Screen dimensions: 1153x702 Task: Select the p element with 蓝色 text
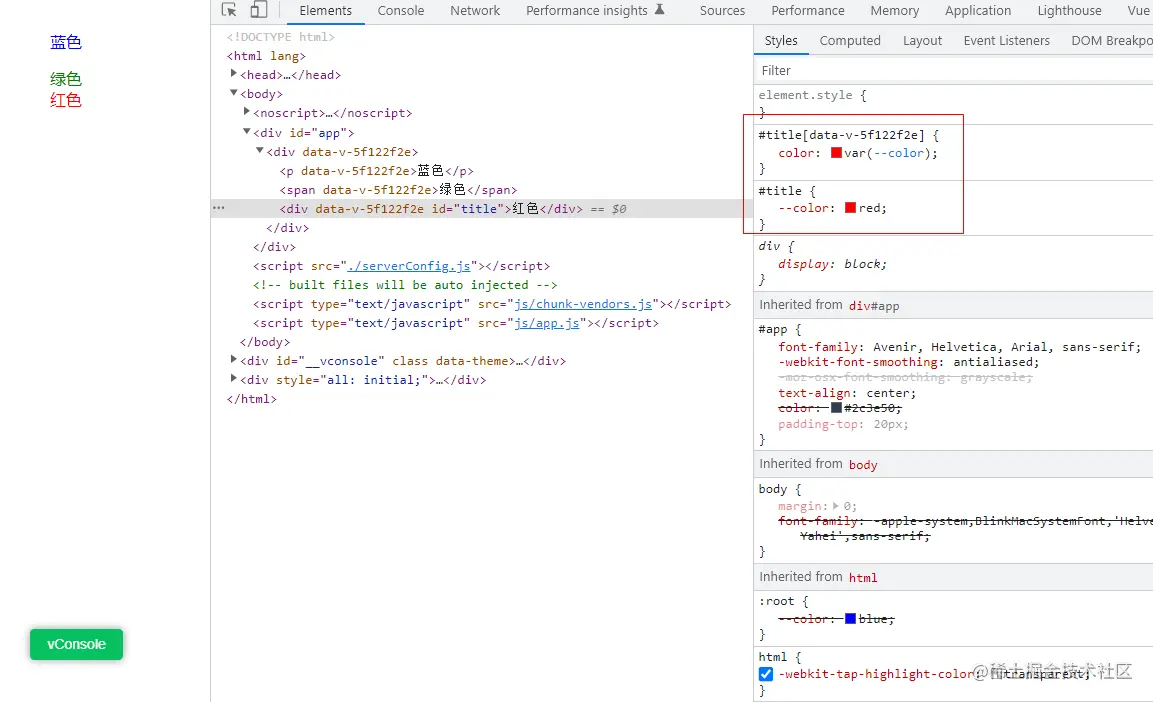[376, 171]
